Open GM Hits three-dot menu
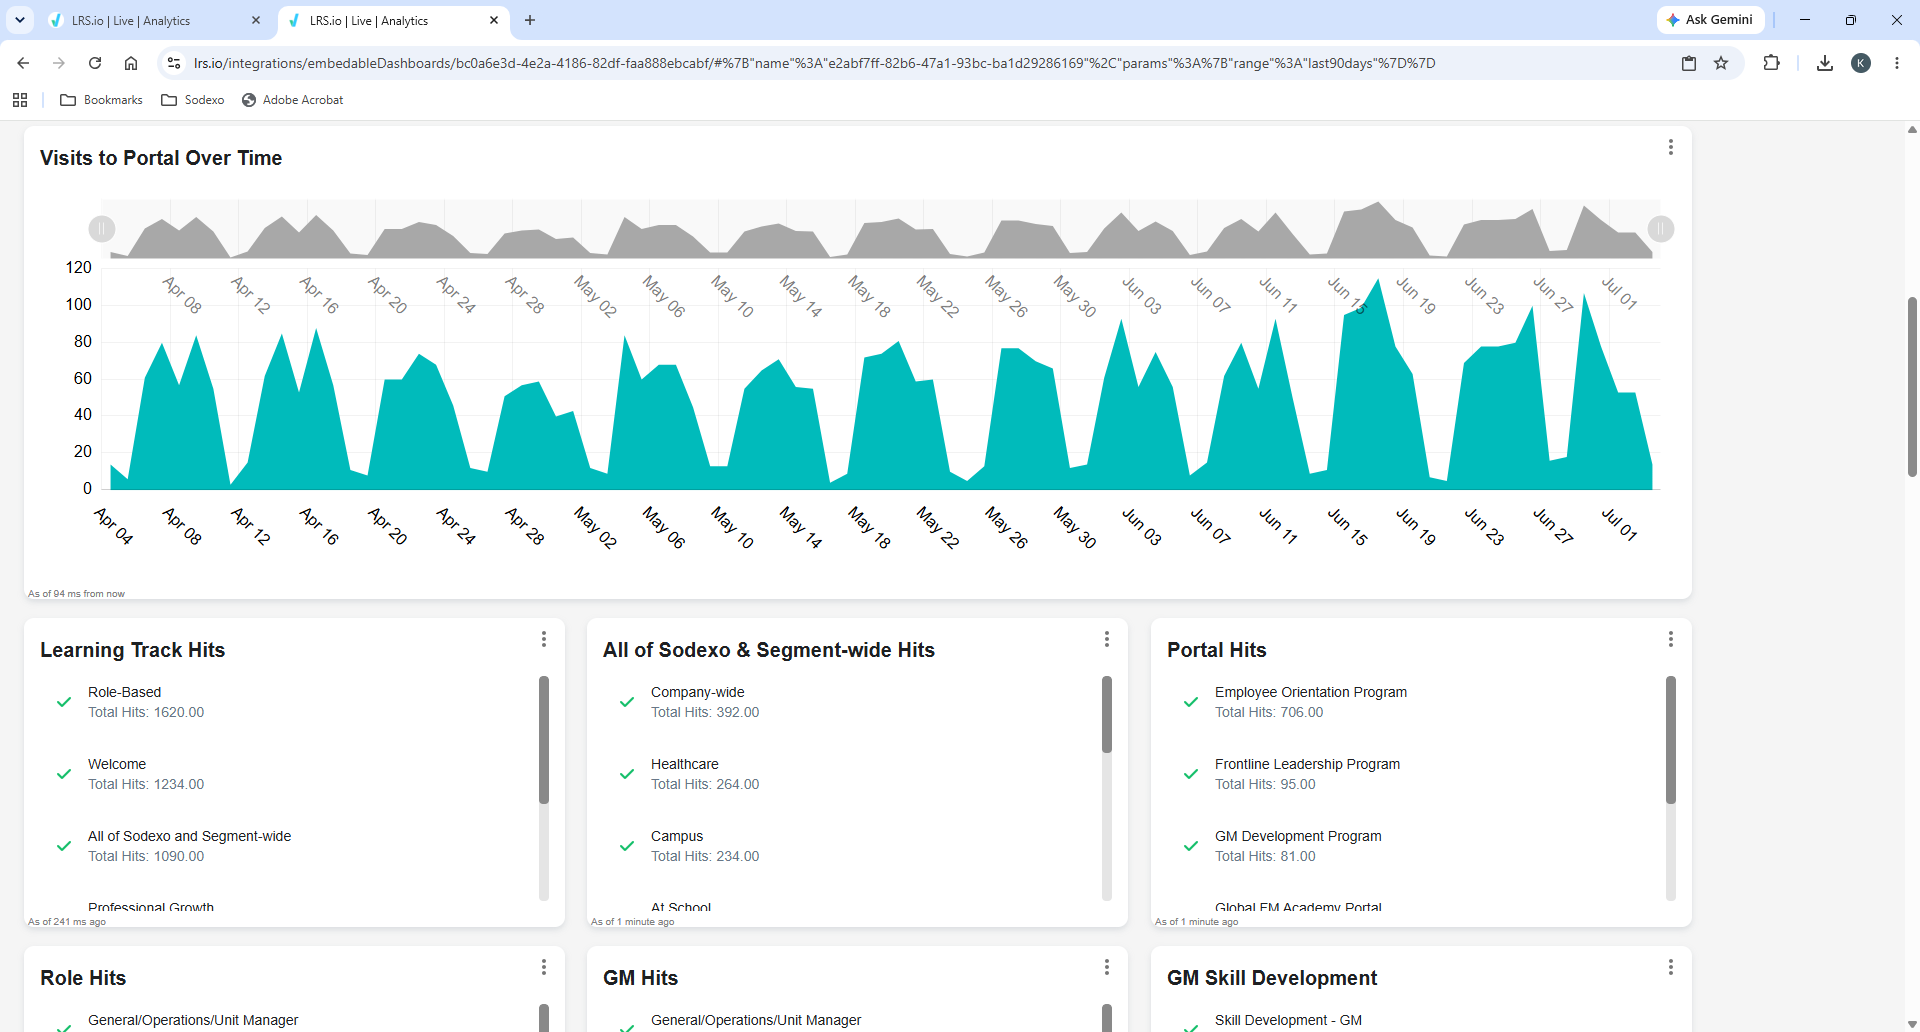Viewport: 1920px width, 1032px height. point(1106,967)
